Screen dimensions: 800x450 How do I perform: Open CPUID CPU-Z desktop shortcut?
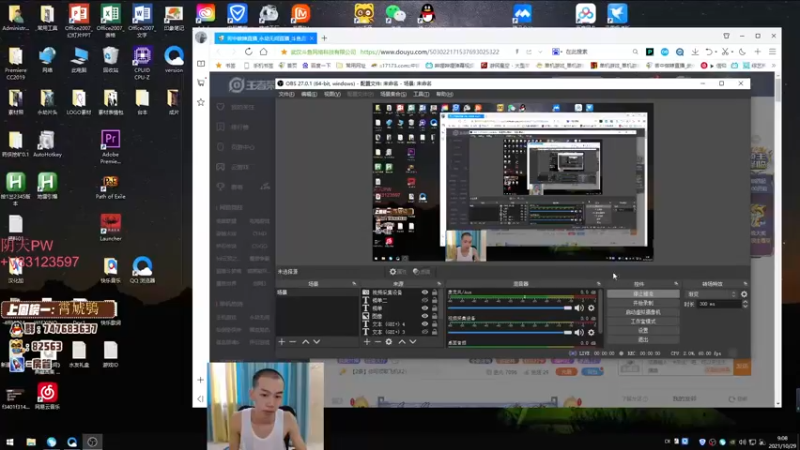142,63
